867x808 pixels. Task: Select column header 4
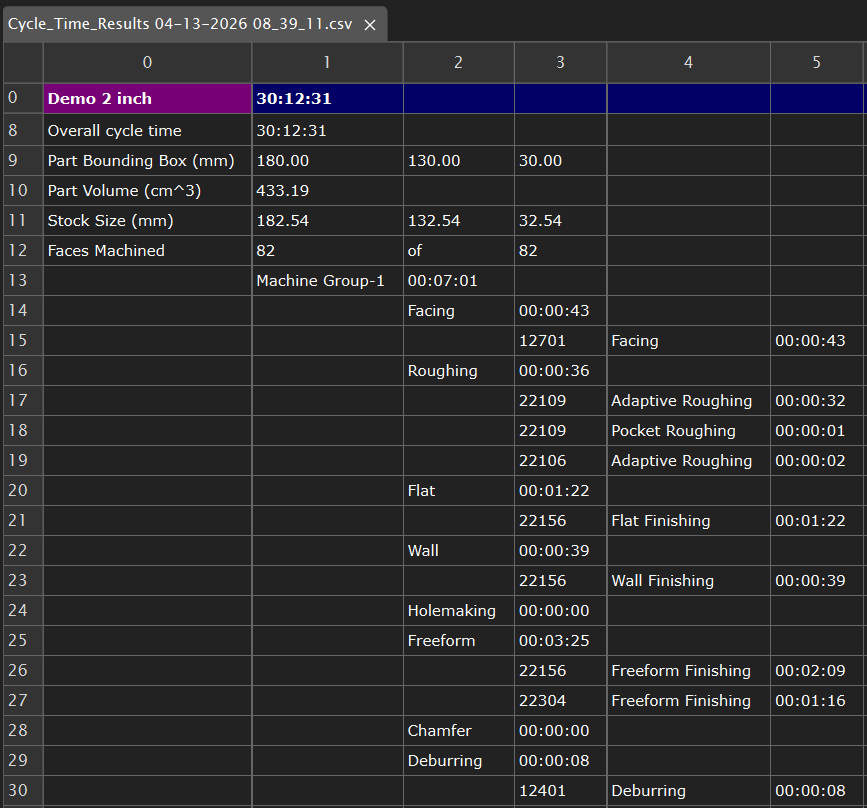[x=688, y=62]
